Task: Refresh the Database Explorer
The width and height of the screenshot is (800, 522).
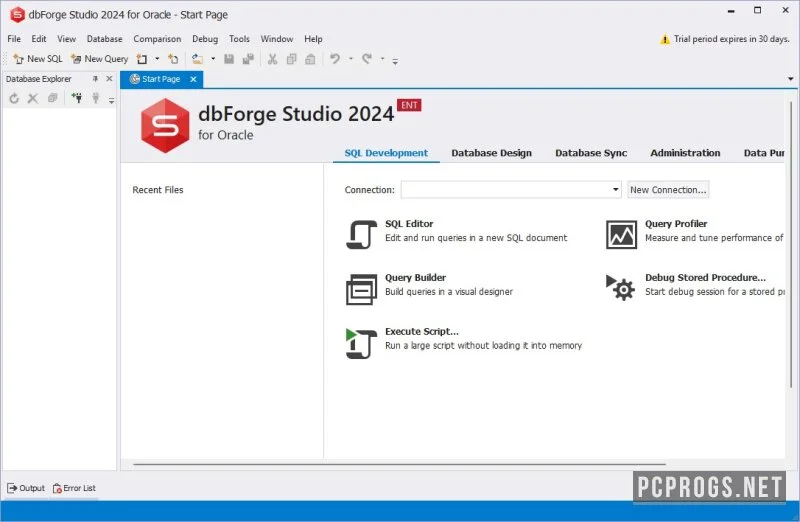Action: [x=14, y=98]
